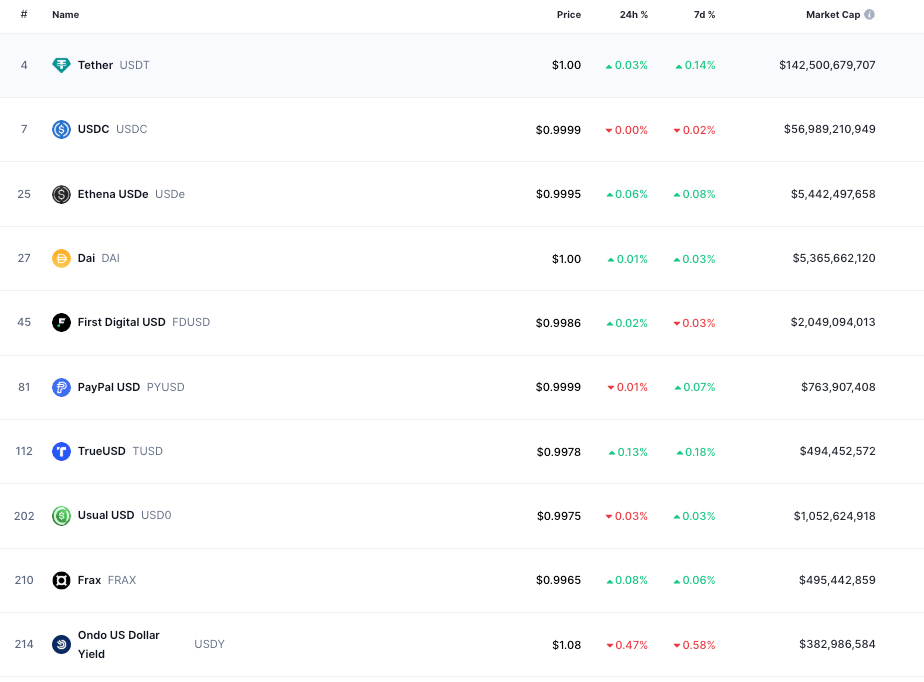Click the Ethena USDe logo icon

[x=61, y=194]
